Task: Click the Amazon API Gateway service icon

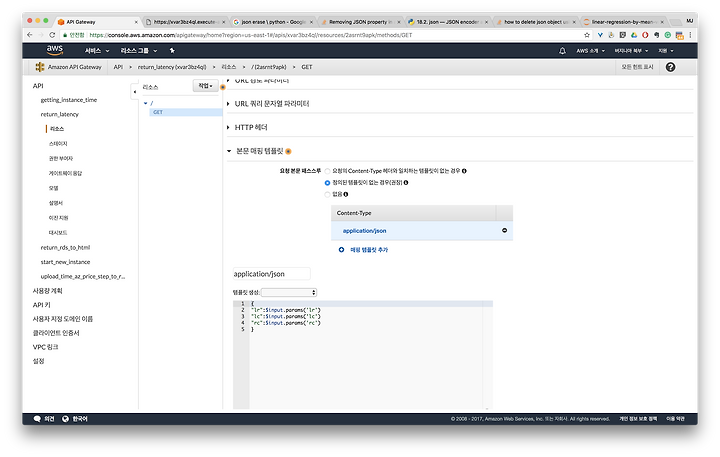Action: tap(40, 67)
